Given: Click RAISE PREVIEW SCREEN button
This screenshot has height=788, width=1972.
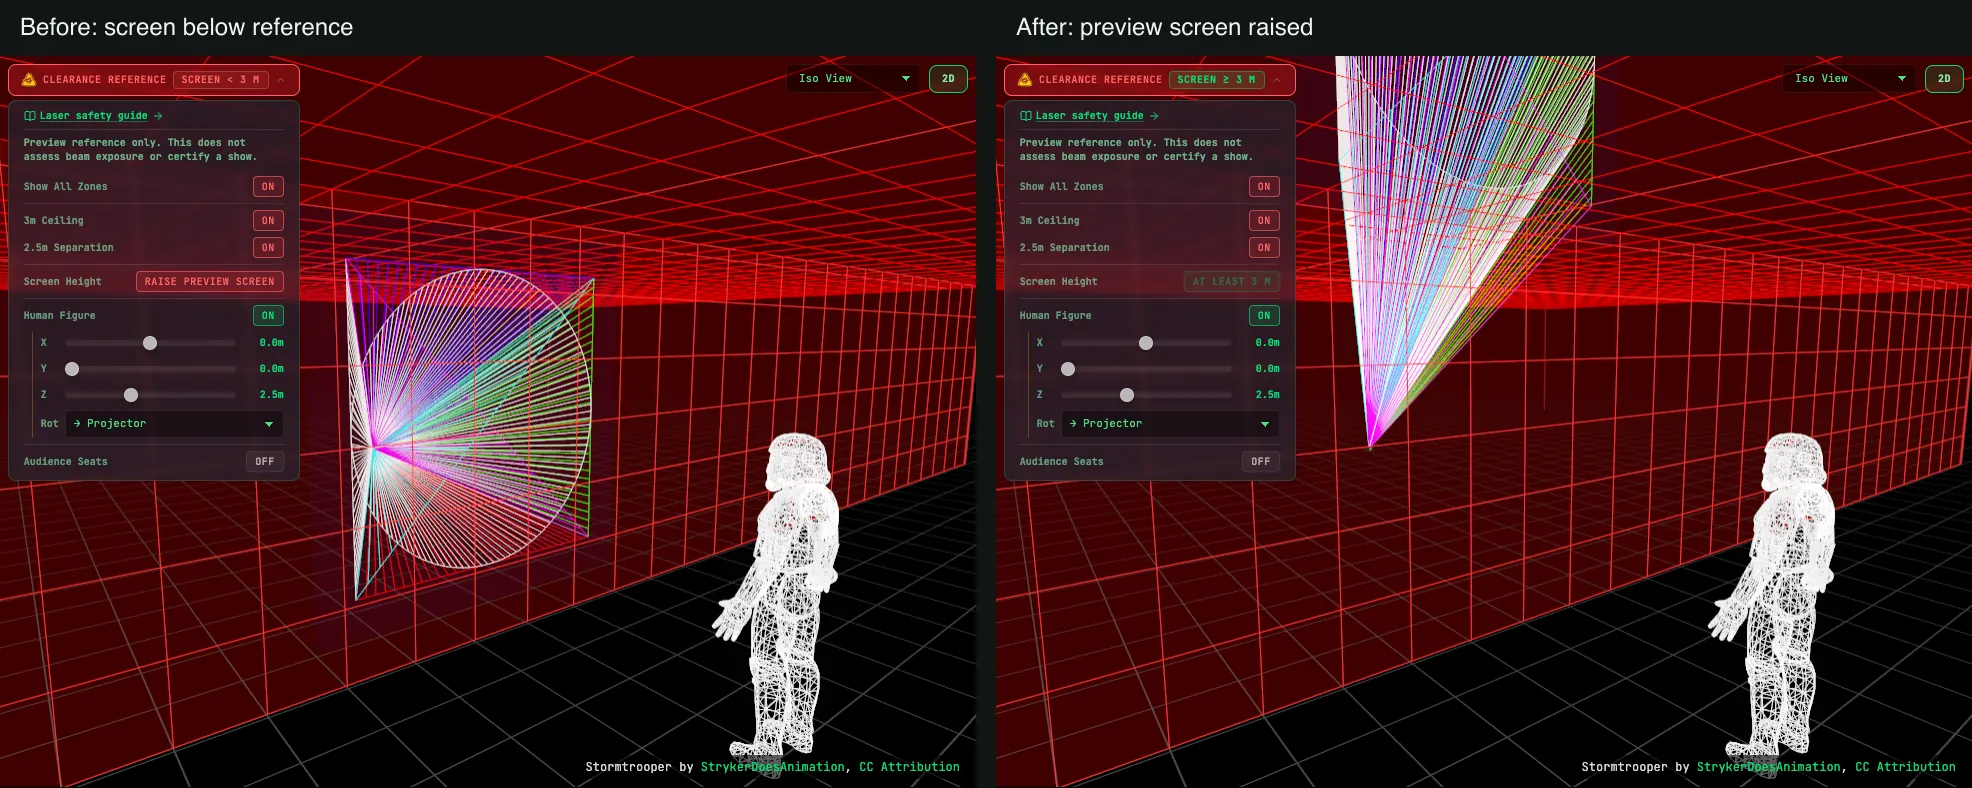Looking at the screenshot, I should tap(210, 282).
